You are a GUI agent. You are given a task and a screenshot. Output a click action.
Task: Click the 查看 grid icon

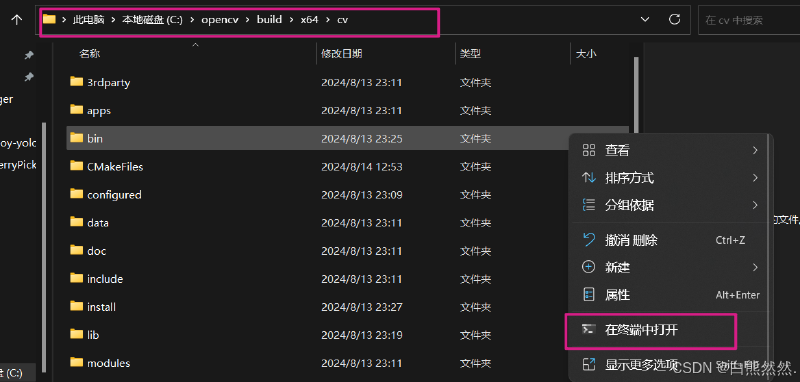click(589, 150)
